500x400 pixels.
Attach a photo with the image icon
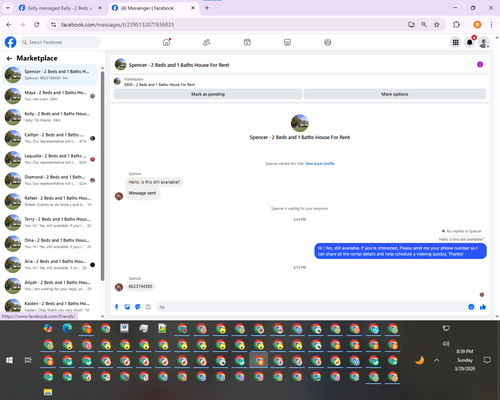[x=127, y=307]
